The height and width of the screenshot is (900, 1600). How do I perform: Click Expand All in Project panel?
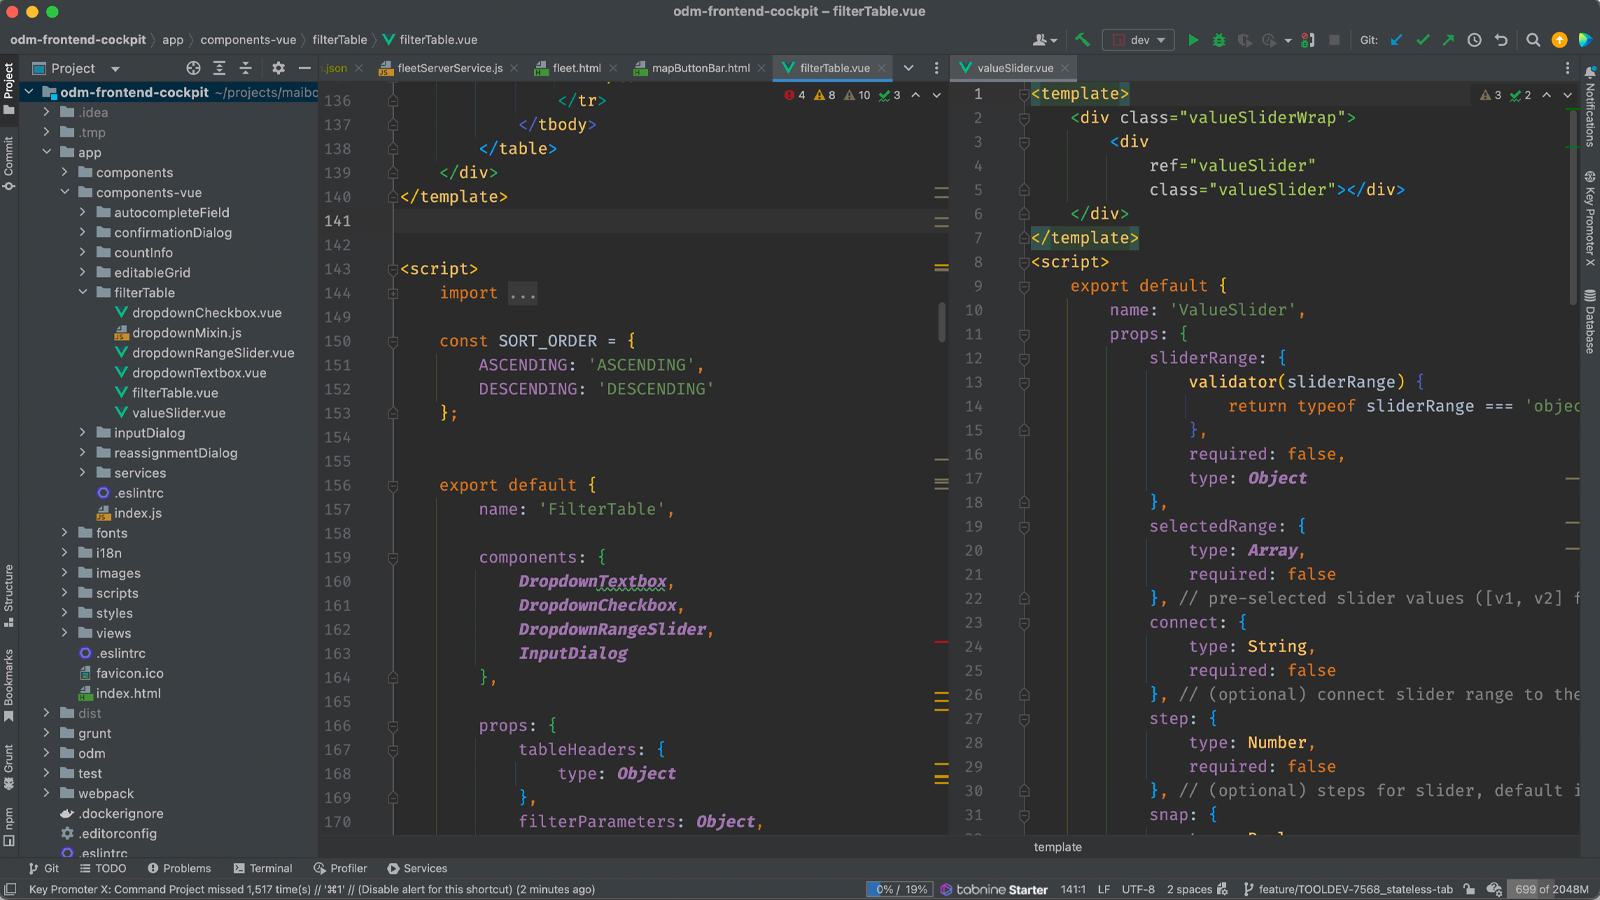tap(219, 68)
